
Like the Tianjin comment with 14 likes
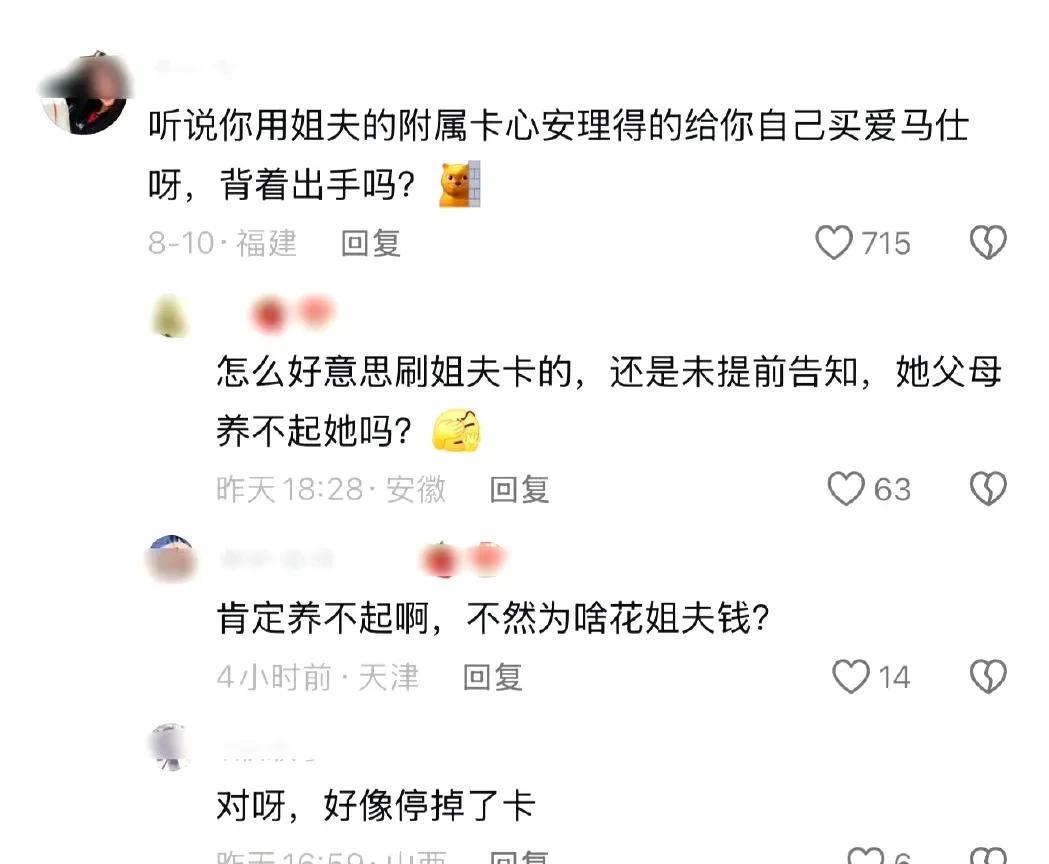[x=850, y=677]
